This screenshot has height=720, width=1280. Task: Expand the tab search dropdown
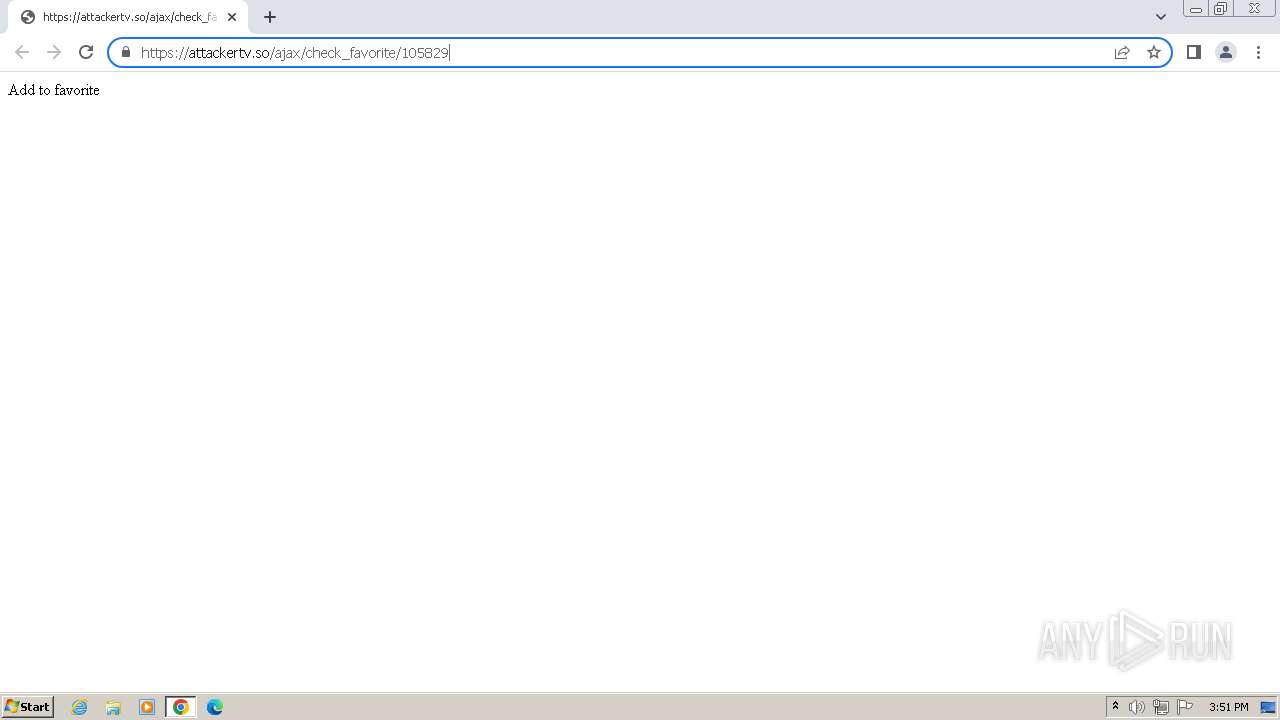click(1161, 17)
